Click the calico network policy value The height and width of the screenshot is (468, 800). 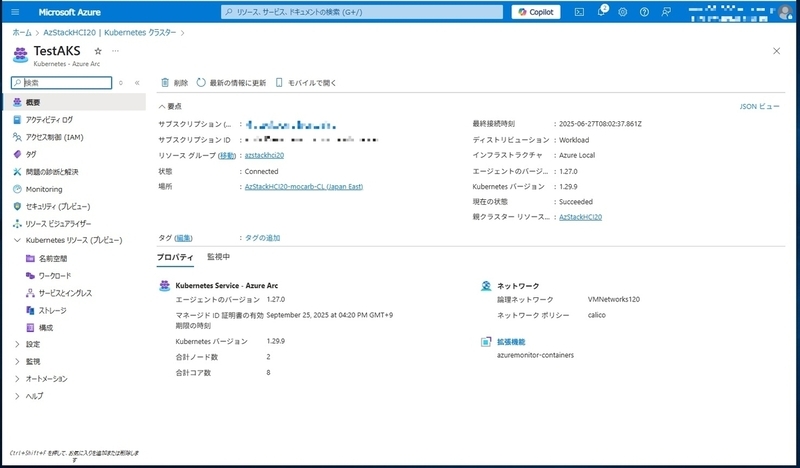(x=596, y=315)
